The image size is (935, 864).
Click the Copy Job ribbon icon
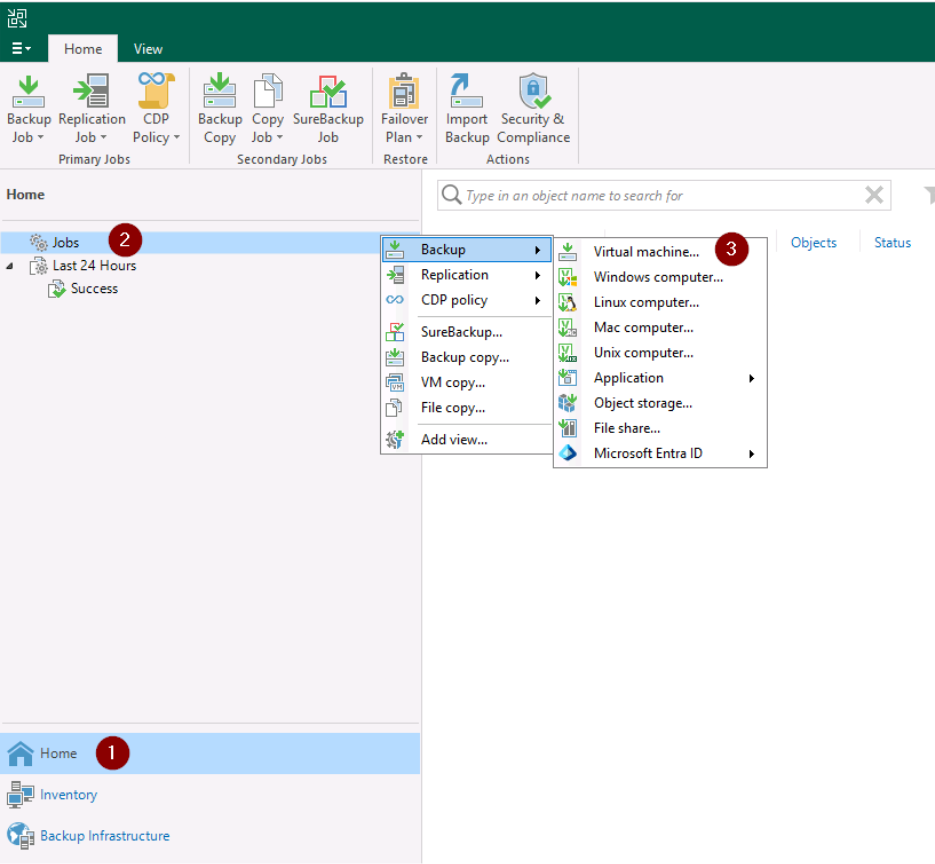tap(268, 91)
